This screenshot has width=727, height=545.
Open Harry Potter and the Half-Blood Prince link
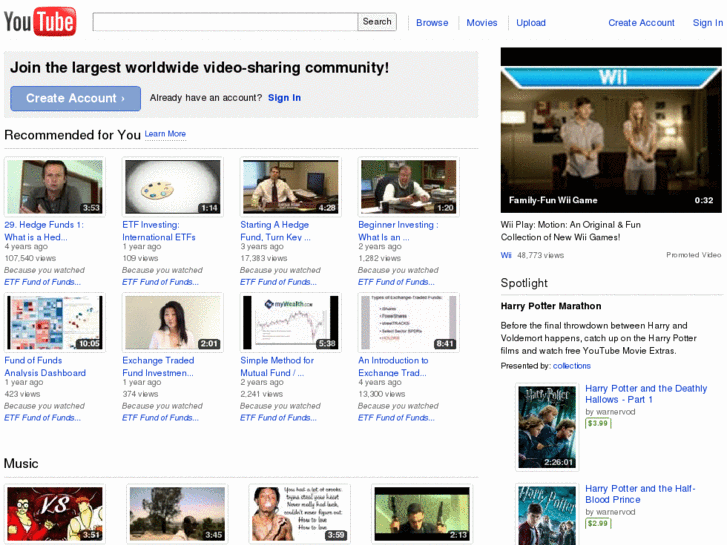(x=640, y=494)
